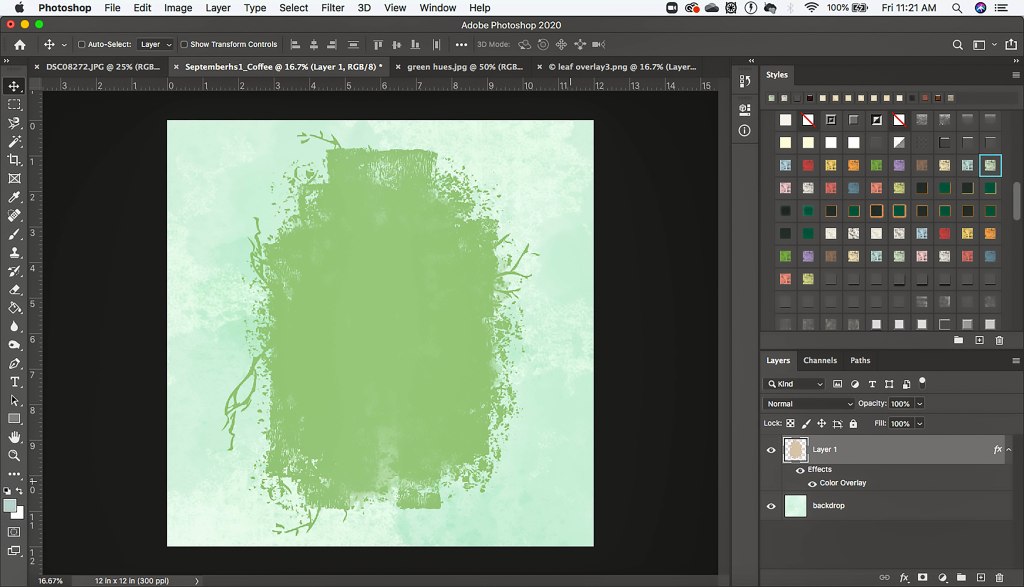Select the Crop tool

coord(14,160)
